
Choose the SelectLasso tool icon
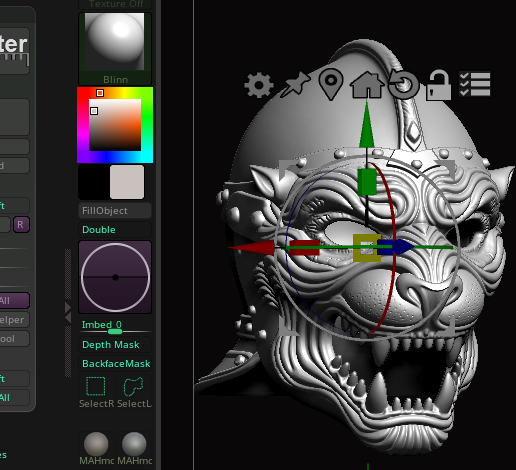134,392
